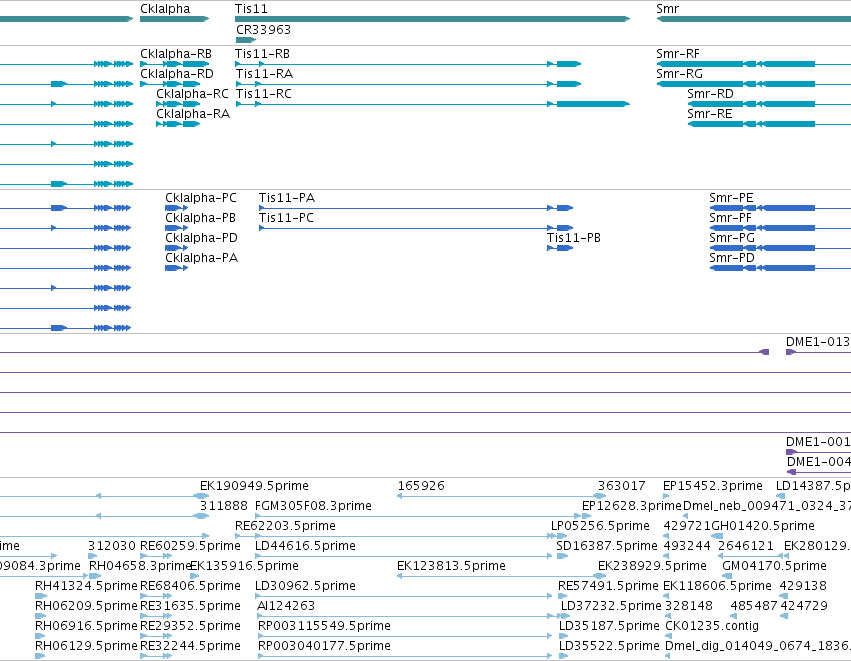Select the 311888 alignment label

(x=224, y=506)
